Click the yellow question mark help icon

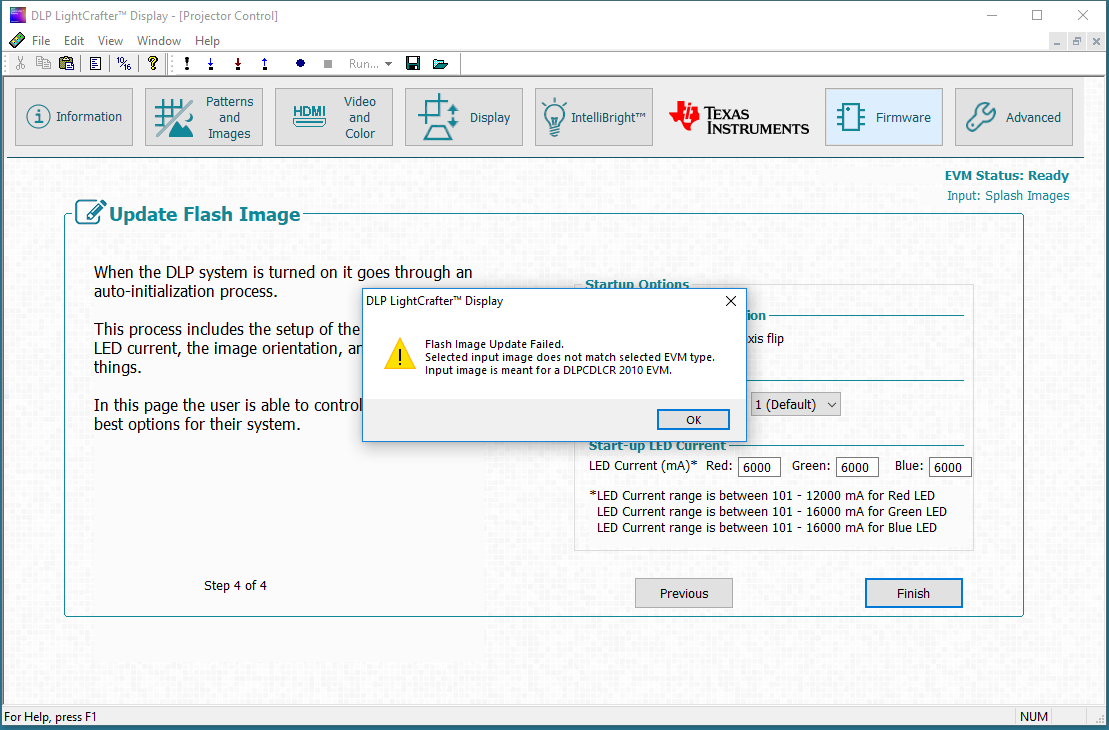[153, 64]
